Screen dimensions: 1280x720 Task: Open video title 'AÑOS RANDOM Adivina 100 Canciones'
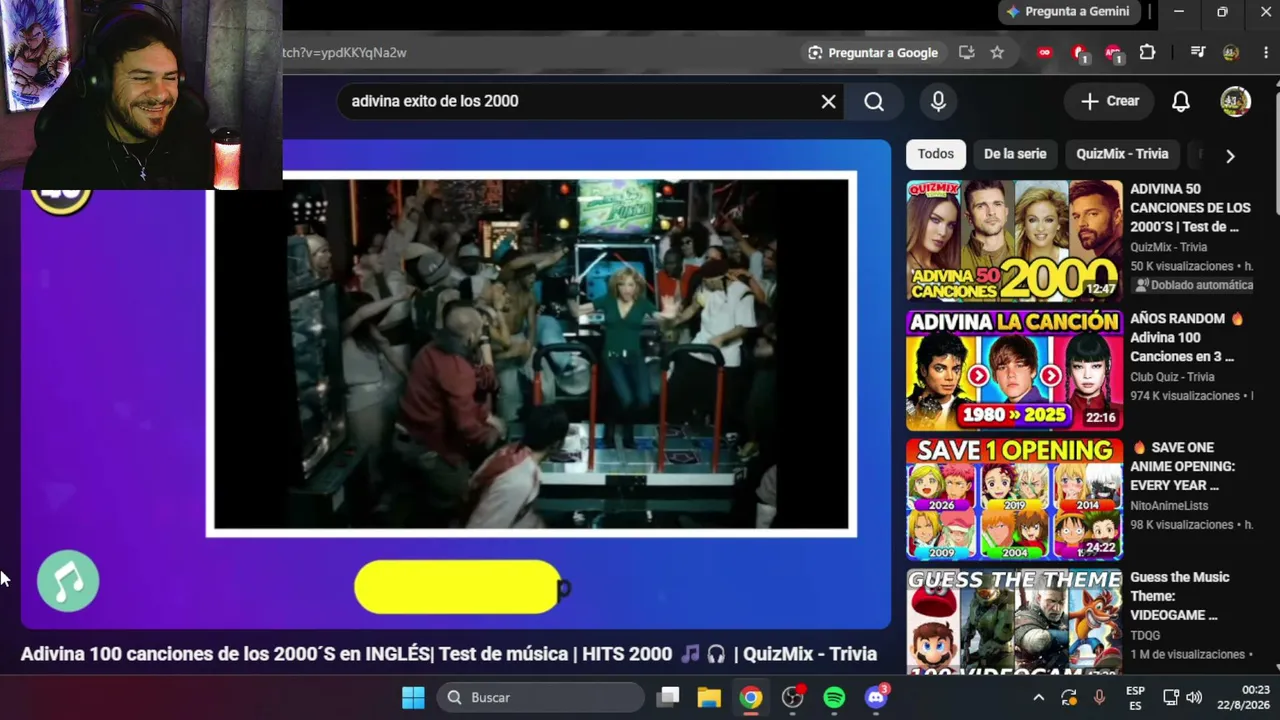pyautogui.click(x=1187, y=337)
